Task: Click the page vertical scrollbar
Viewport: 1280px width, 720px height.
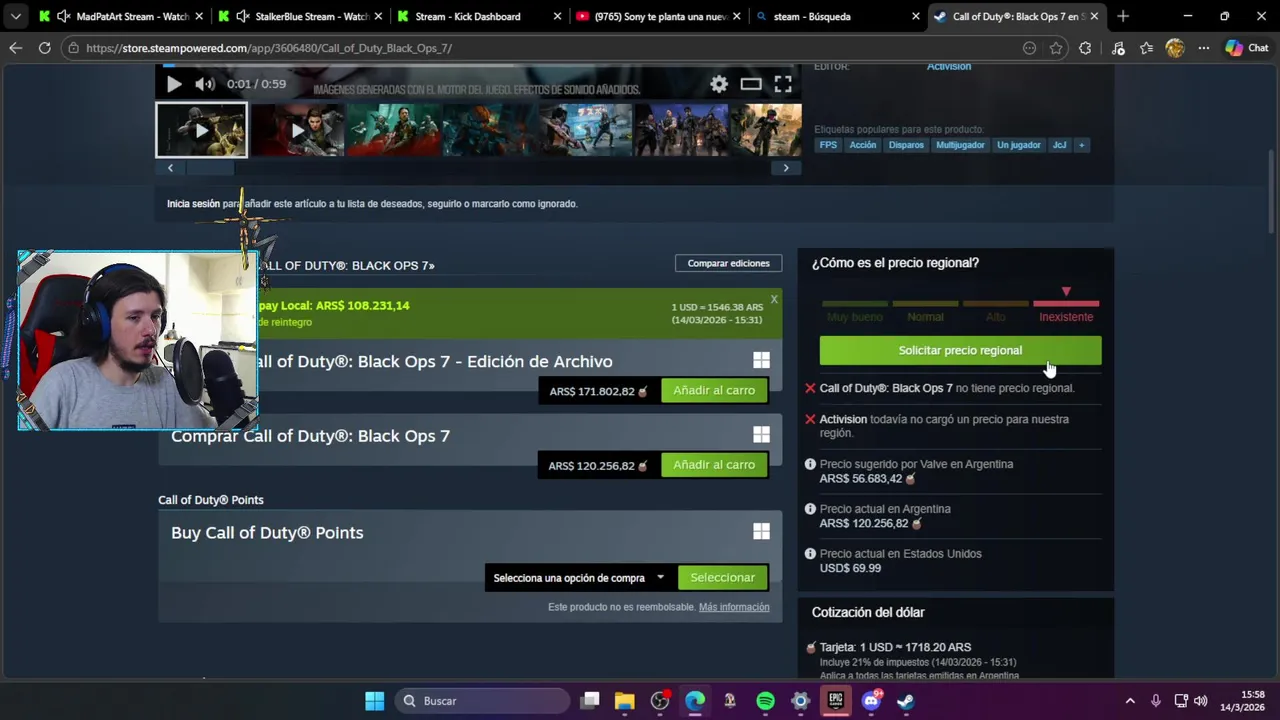Action: pos(1272,190)
